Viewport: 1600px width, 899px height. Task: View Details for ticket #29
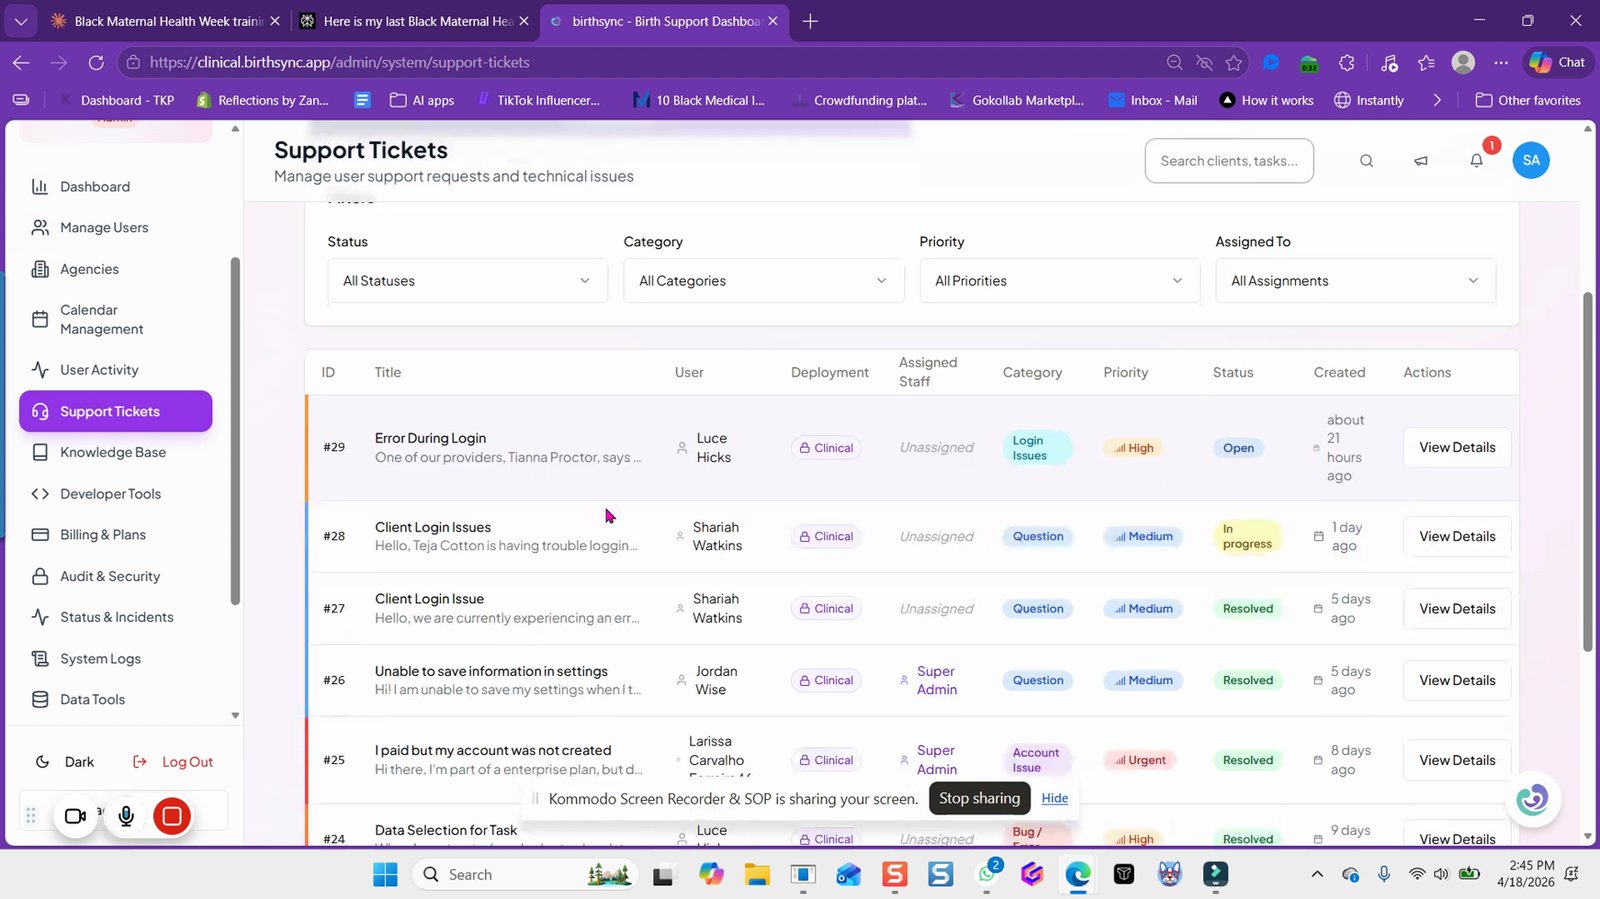coord(1457,447)
